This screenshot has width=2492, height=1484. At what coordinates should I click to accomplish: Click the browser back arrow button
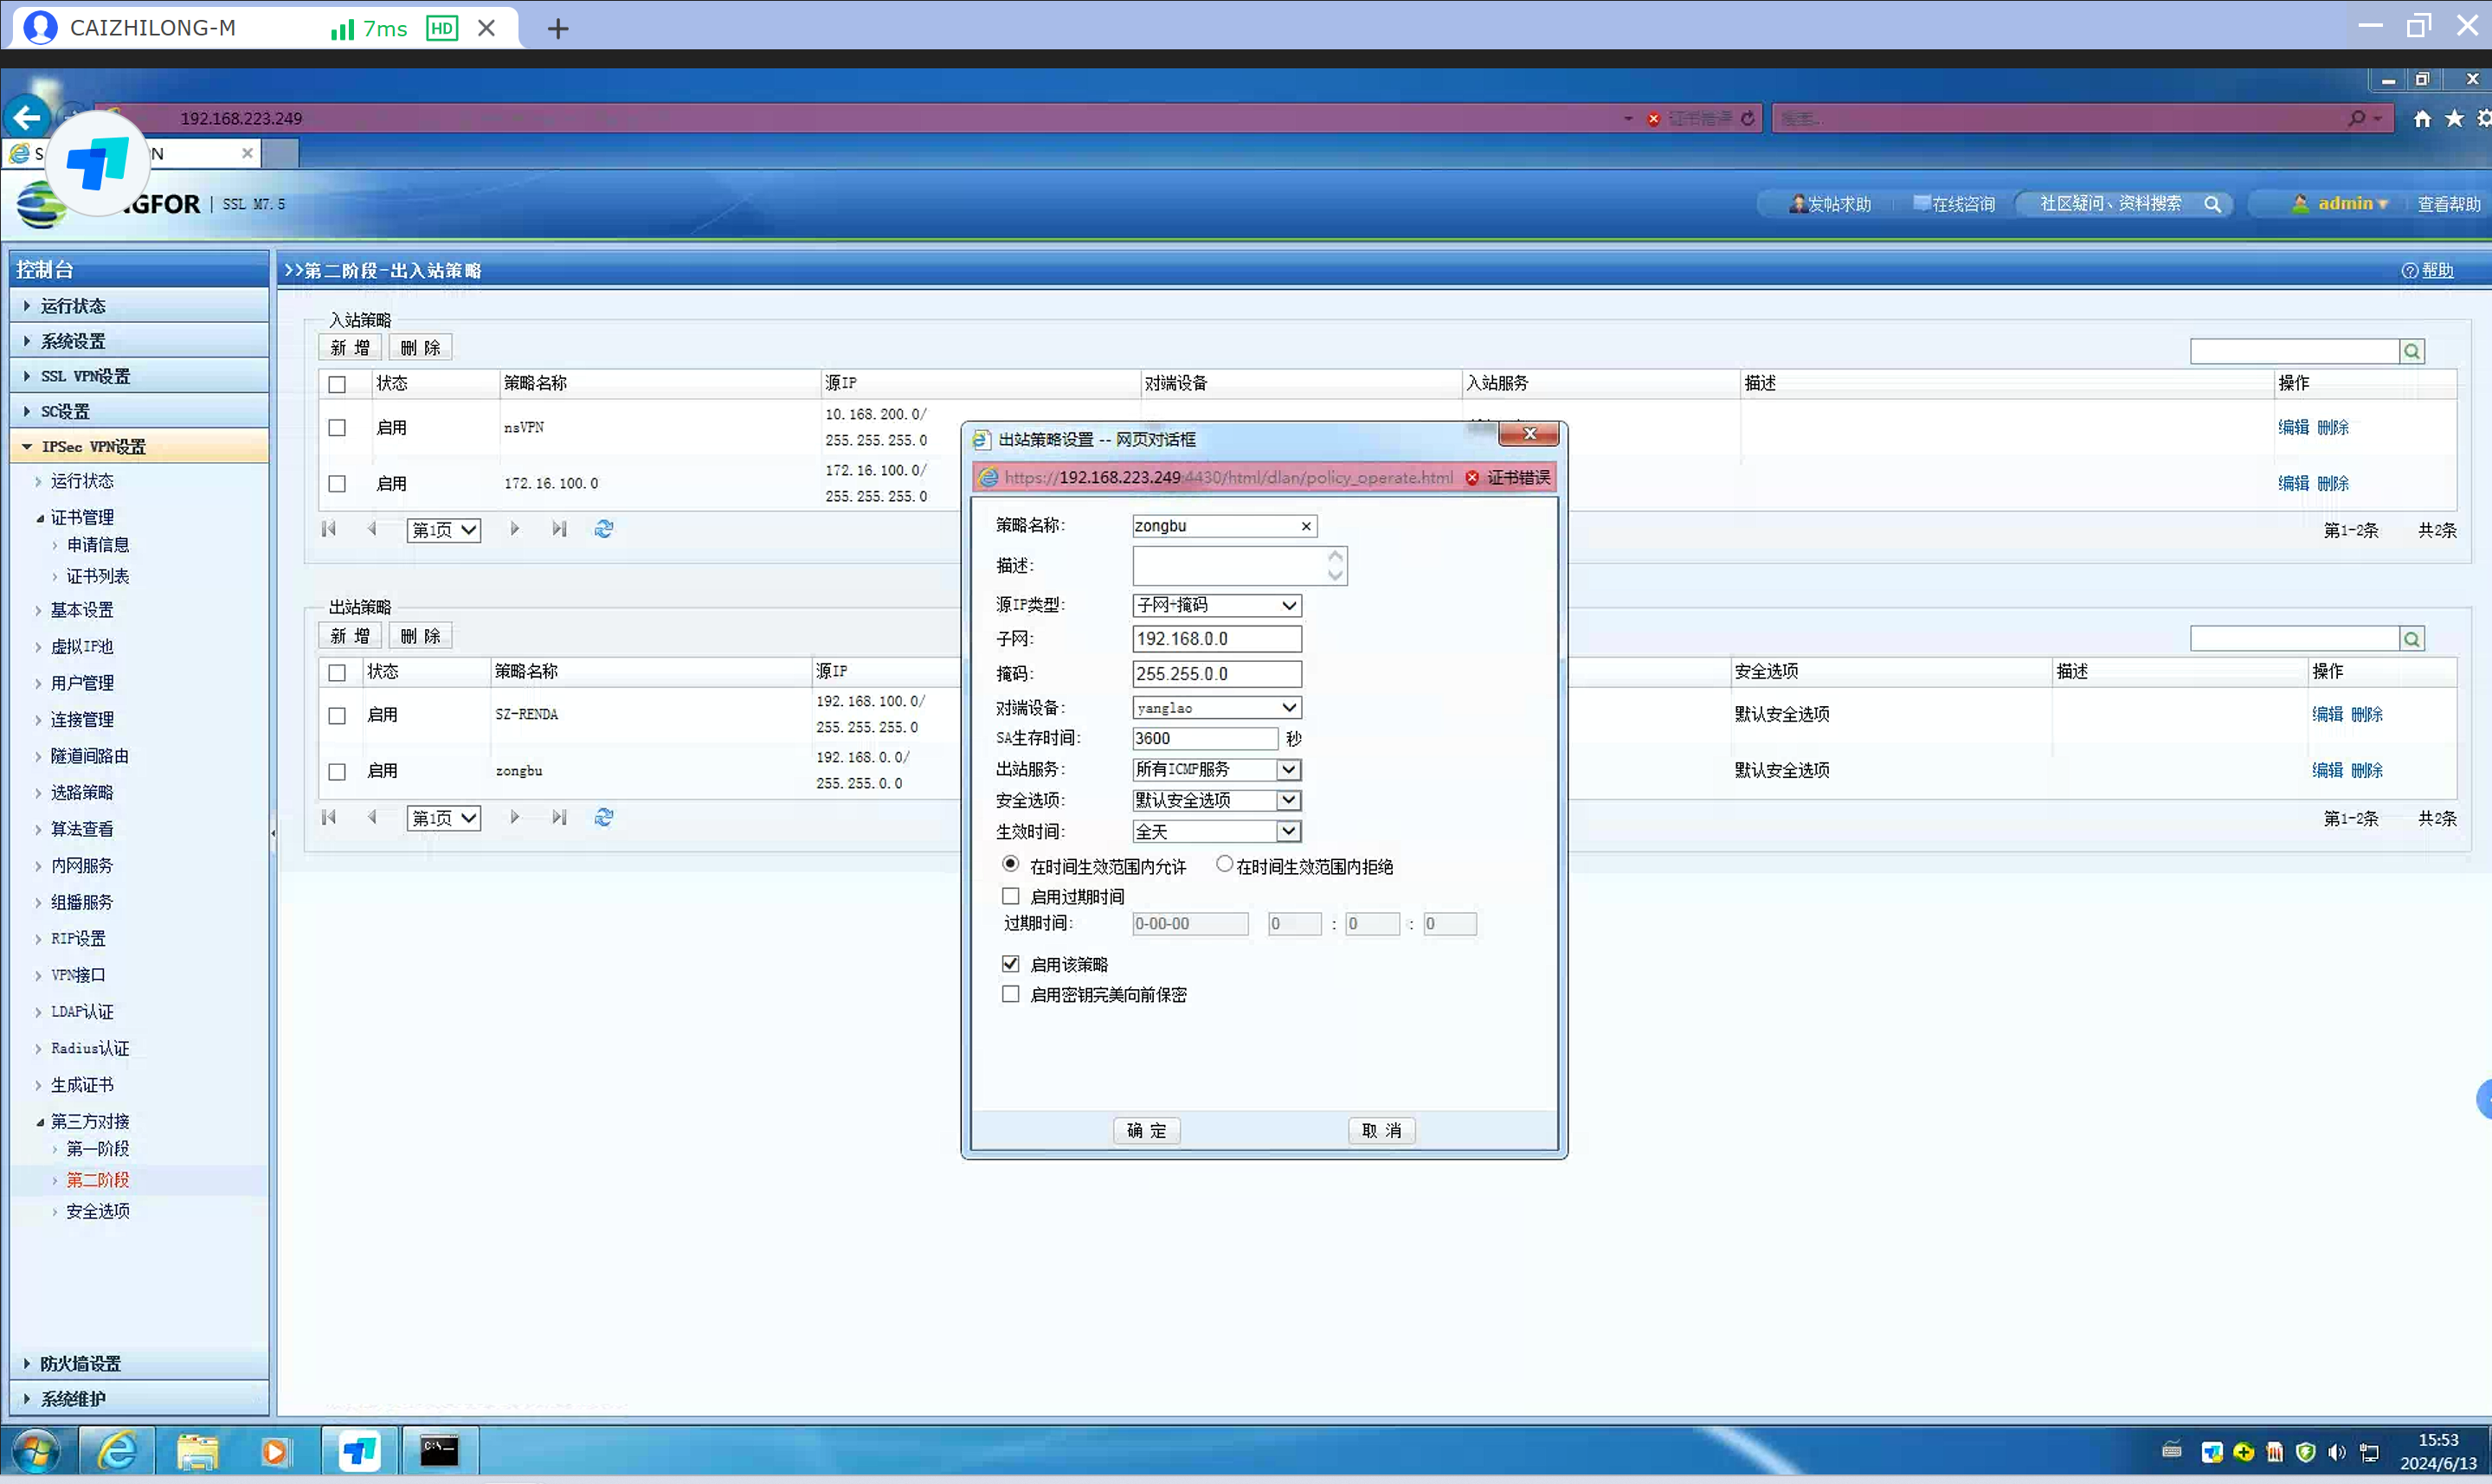27,118
